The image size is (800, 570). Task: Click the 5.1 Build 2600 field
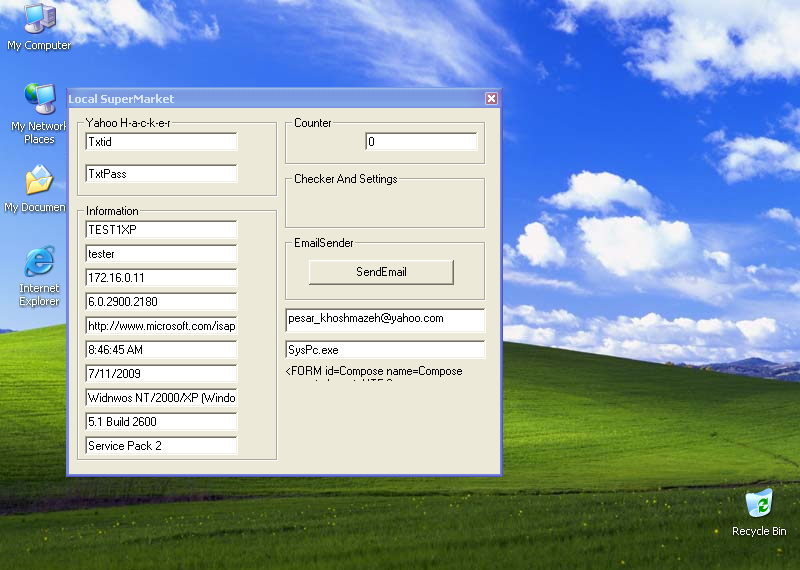coord(161,422)
